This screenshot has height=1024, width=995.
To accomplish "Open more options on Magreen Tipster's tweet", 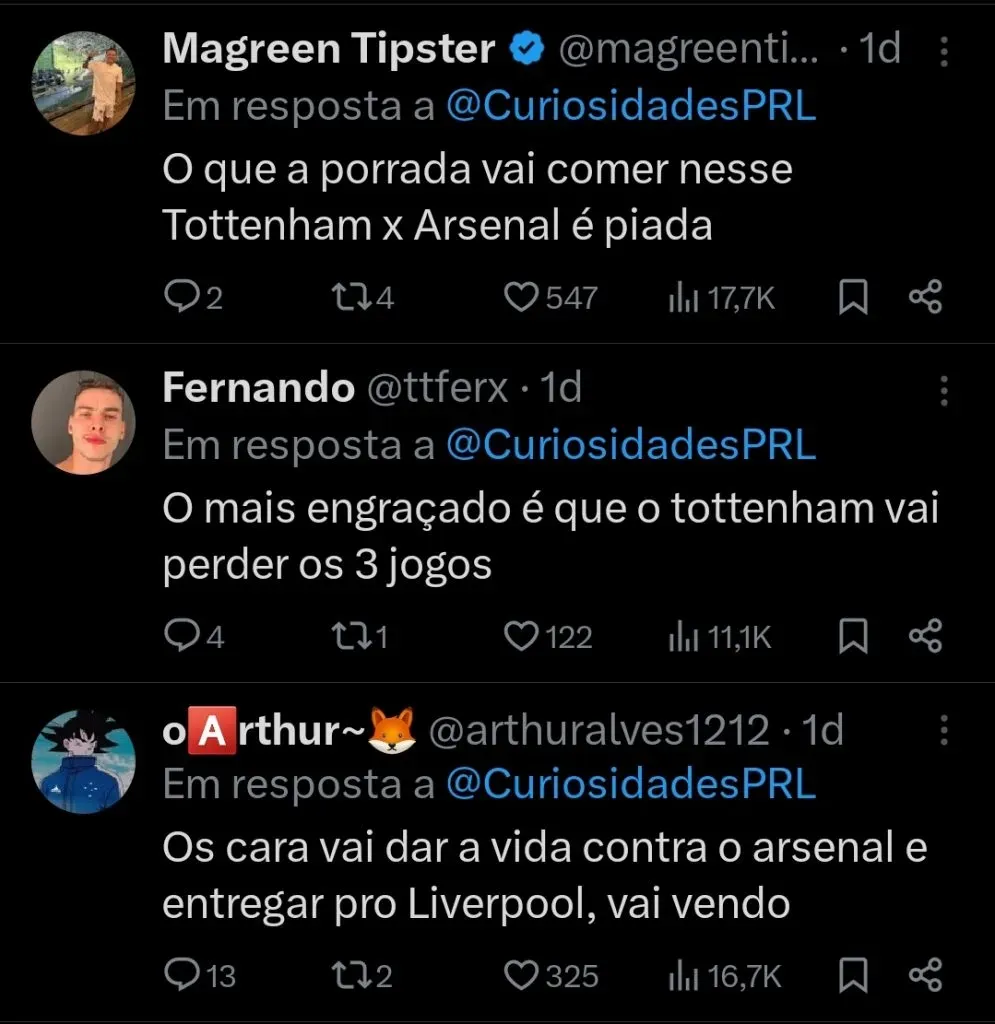I will click(943, 53).
